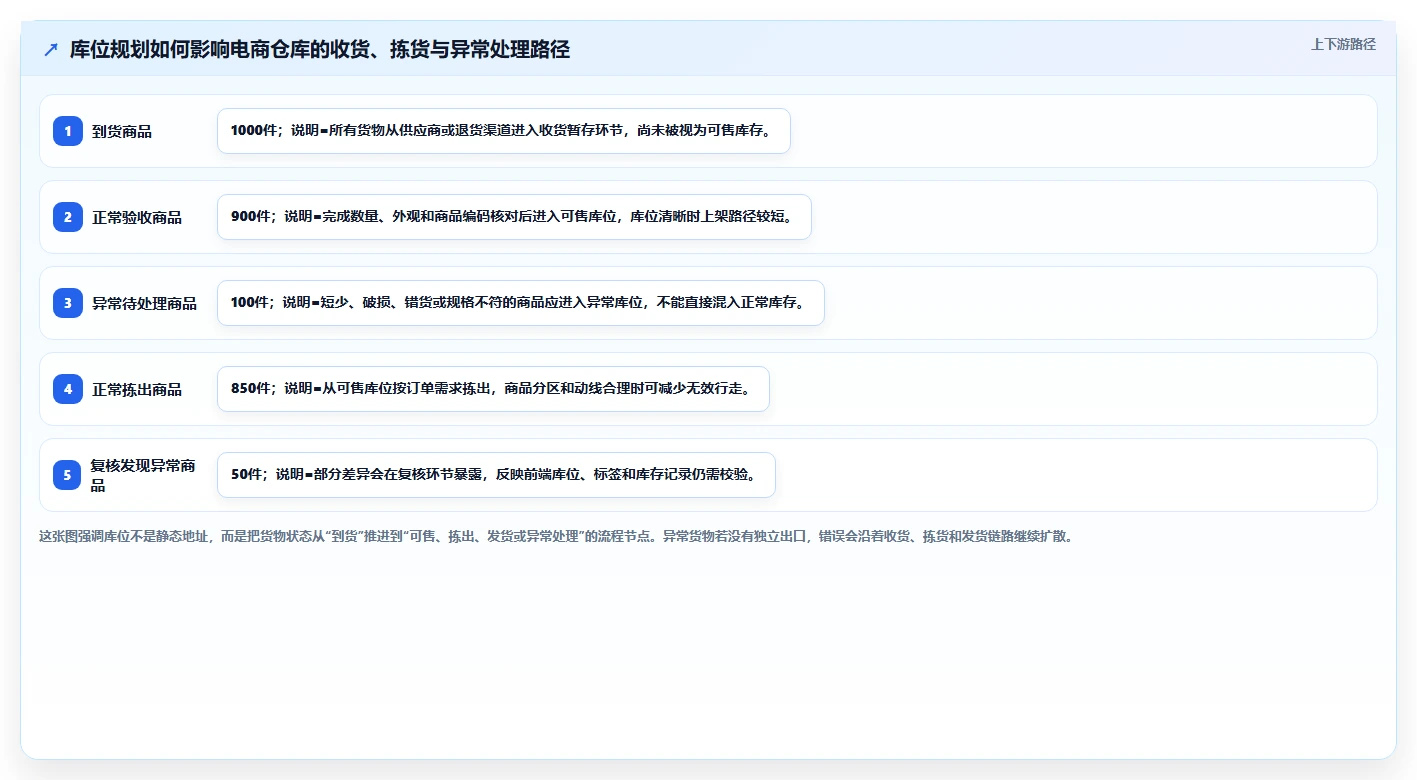1417x780 pixels.
Task: Click the 到货商品 label
Action: coord(122,131)
